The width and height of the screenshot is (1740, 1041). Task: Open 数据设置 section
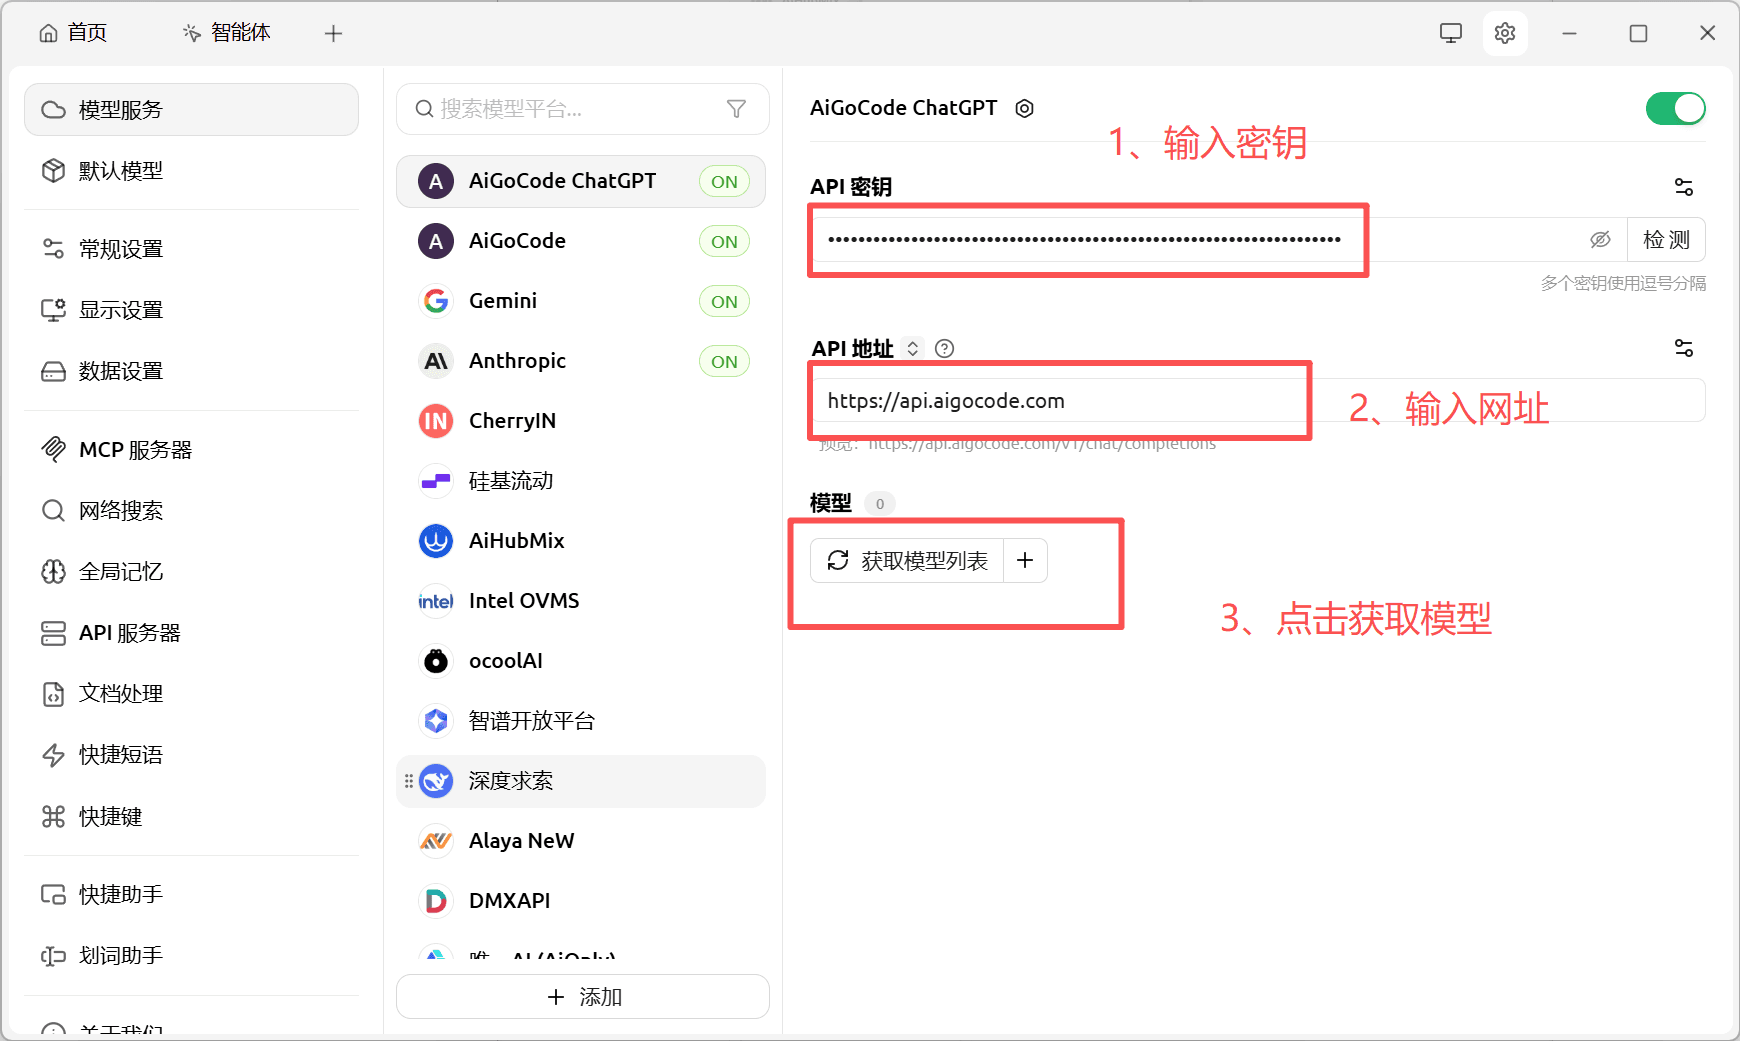(x=191, y=371)
